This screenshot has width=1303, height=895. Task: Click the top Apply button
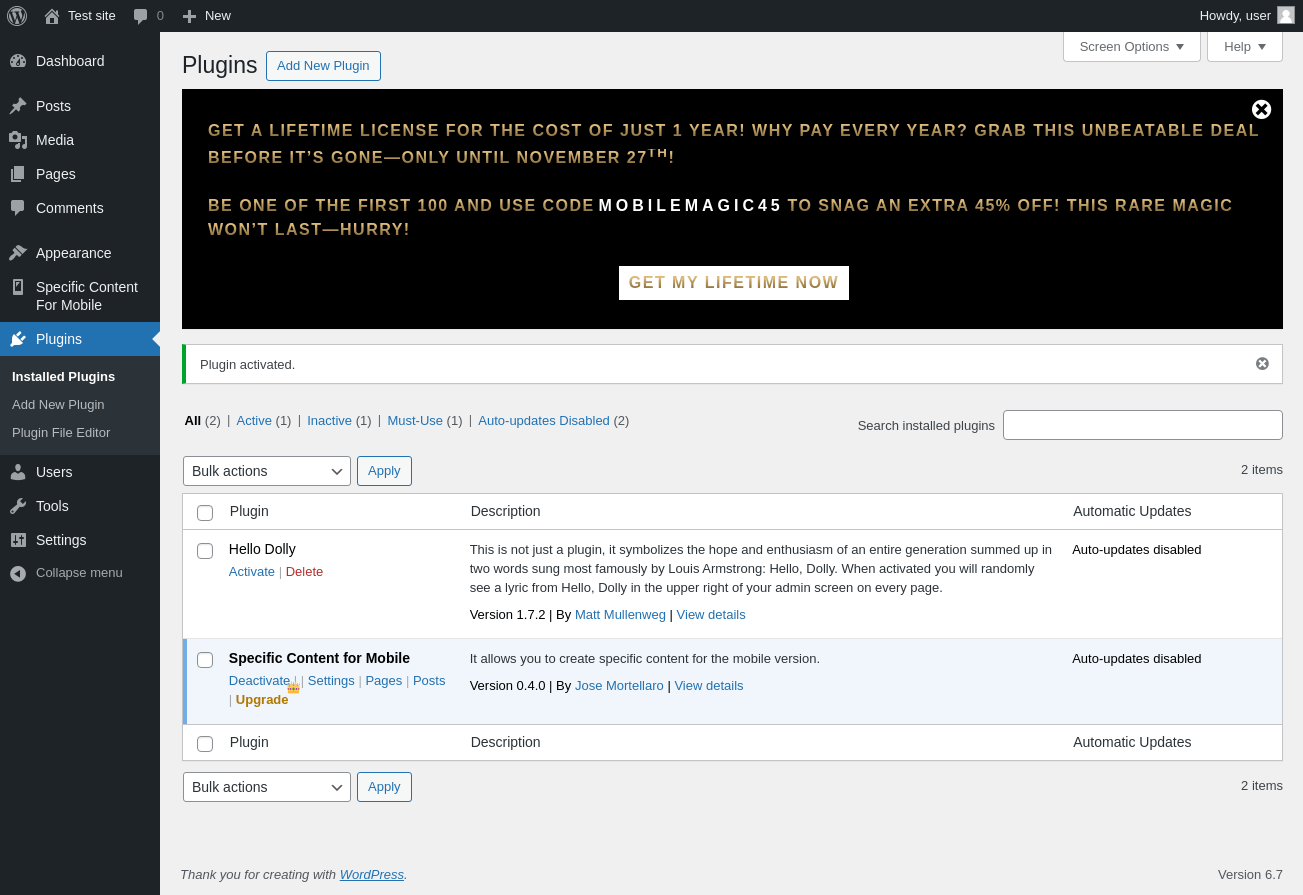click(x=384, y=471)
